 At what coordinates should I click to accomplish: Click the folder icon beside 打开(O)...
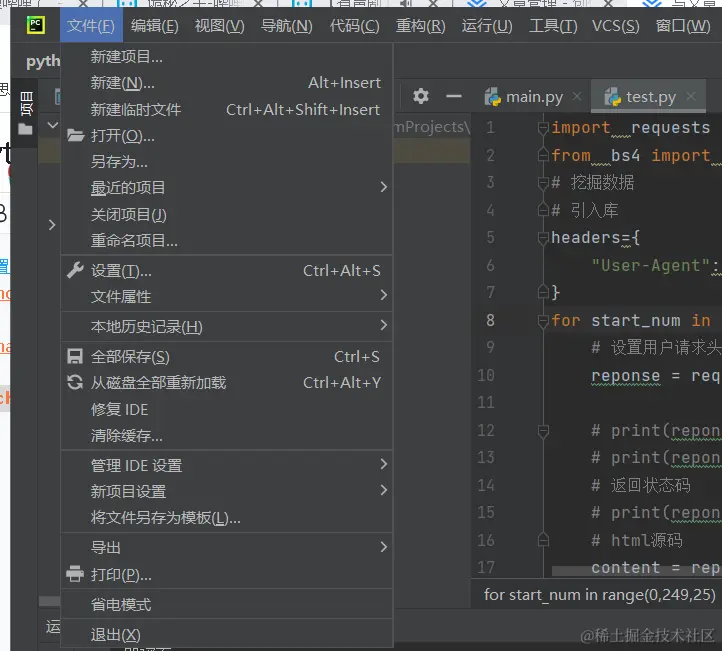coord(75,135)
